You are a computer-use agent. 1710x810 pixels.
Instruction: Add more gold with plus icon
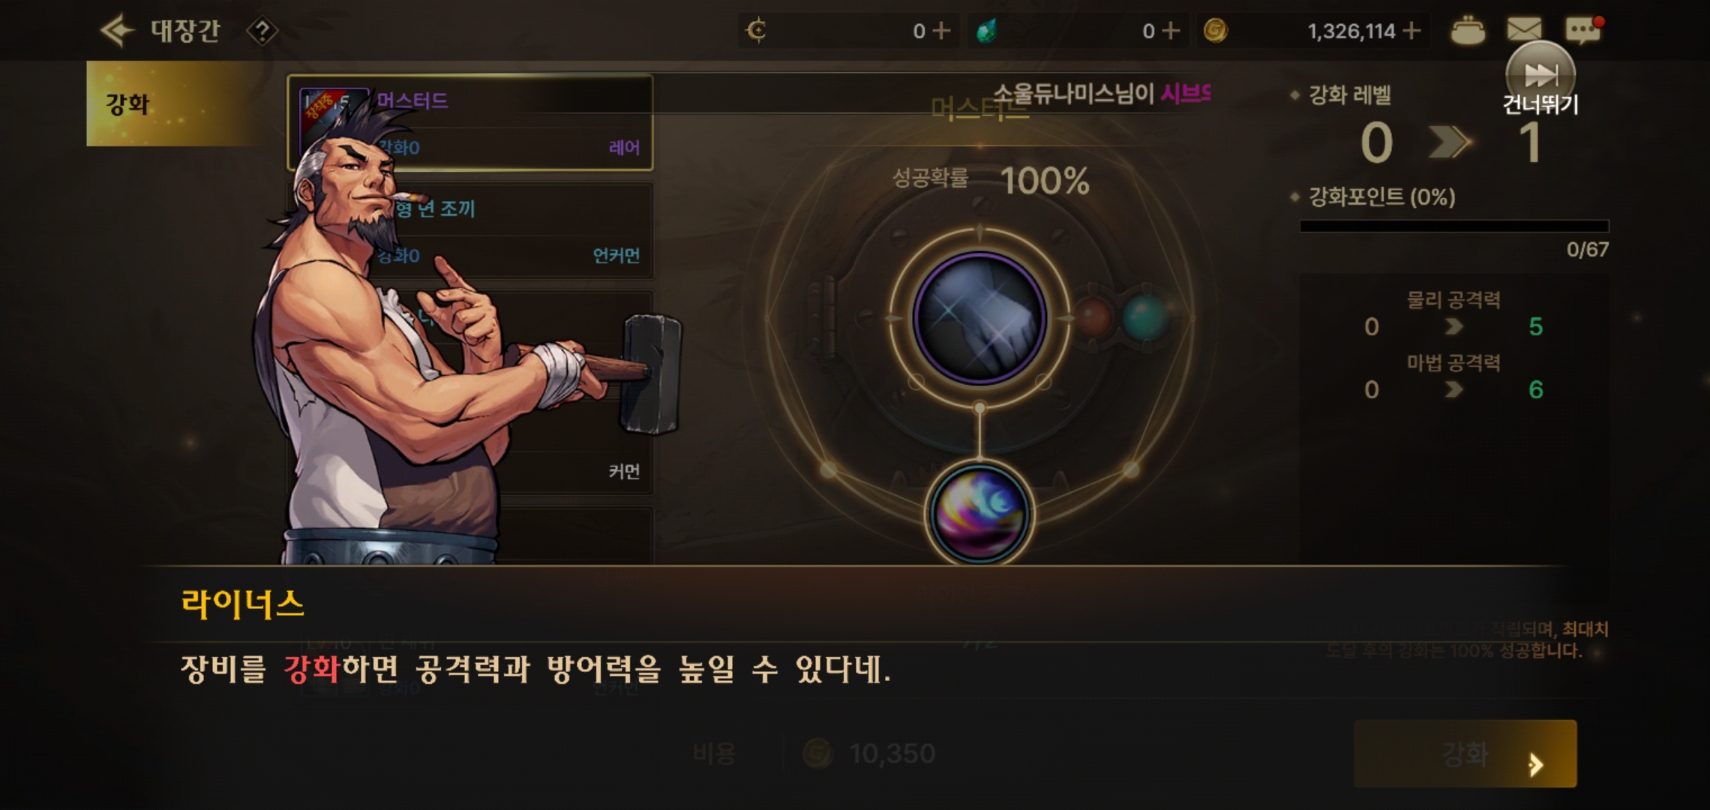tap(1412, 31)
